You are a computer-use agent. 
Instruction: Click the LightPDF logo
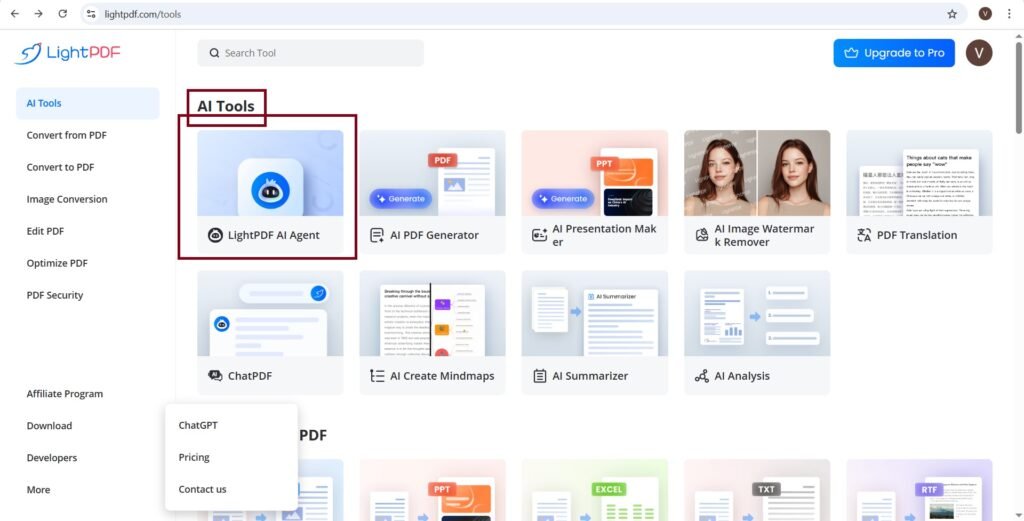pyautogui.click(x=68, y=53)
